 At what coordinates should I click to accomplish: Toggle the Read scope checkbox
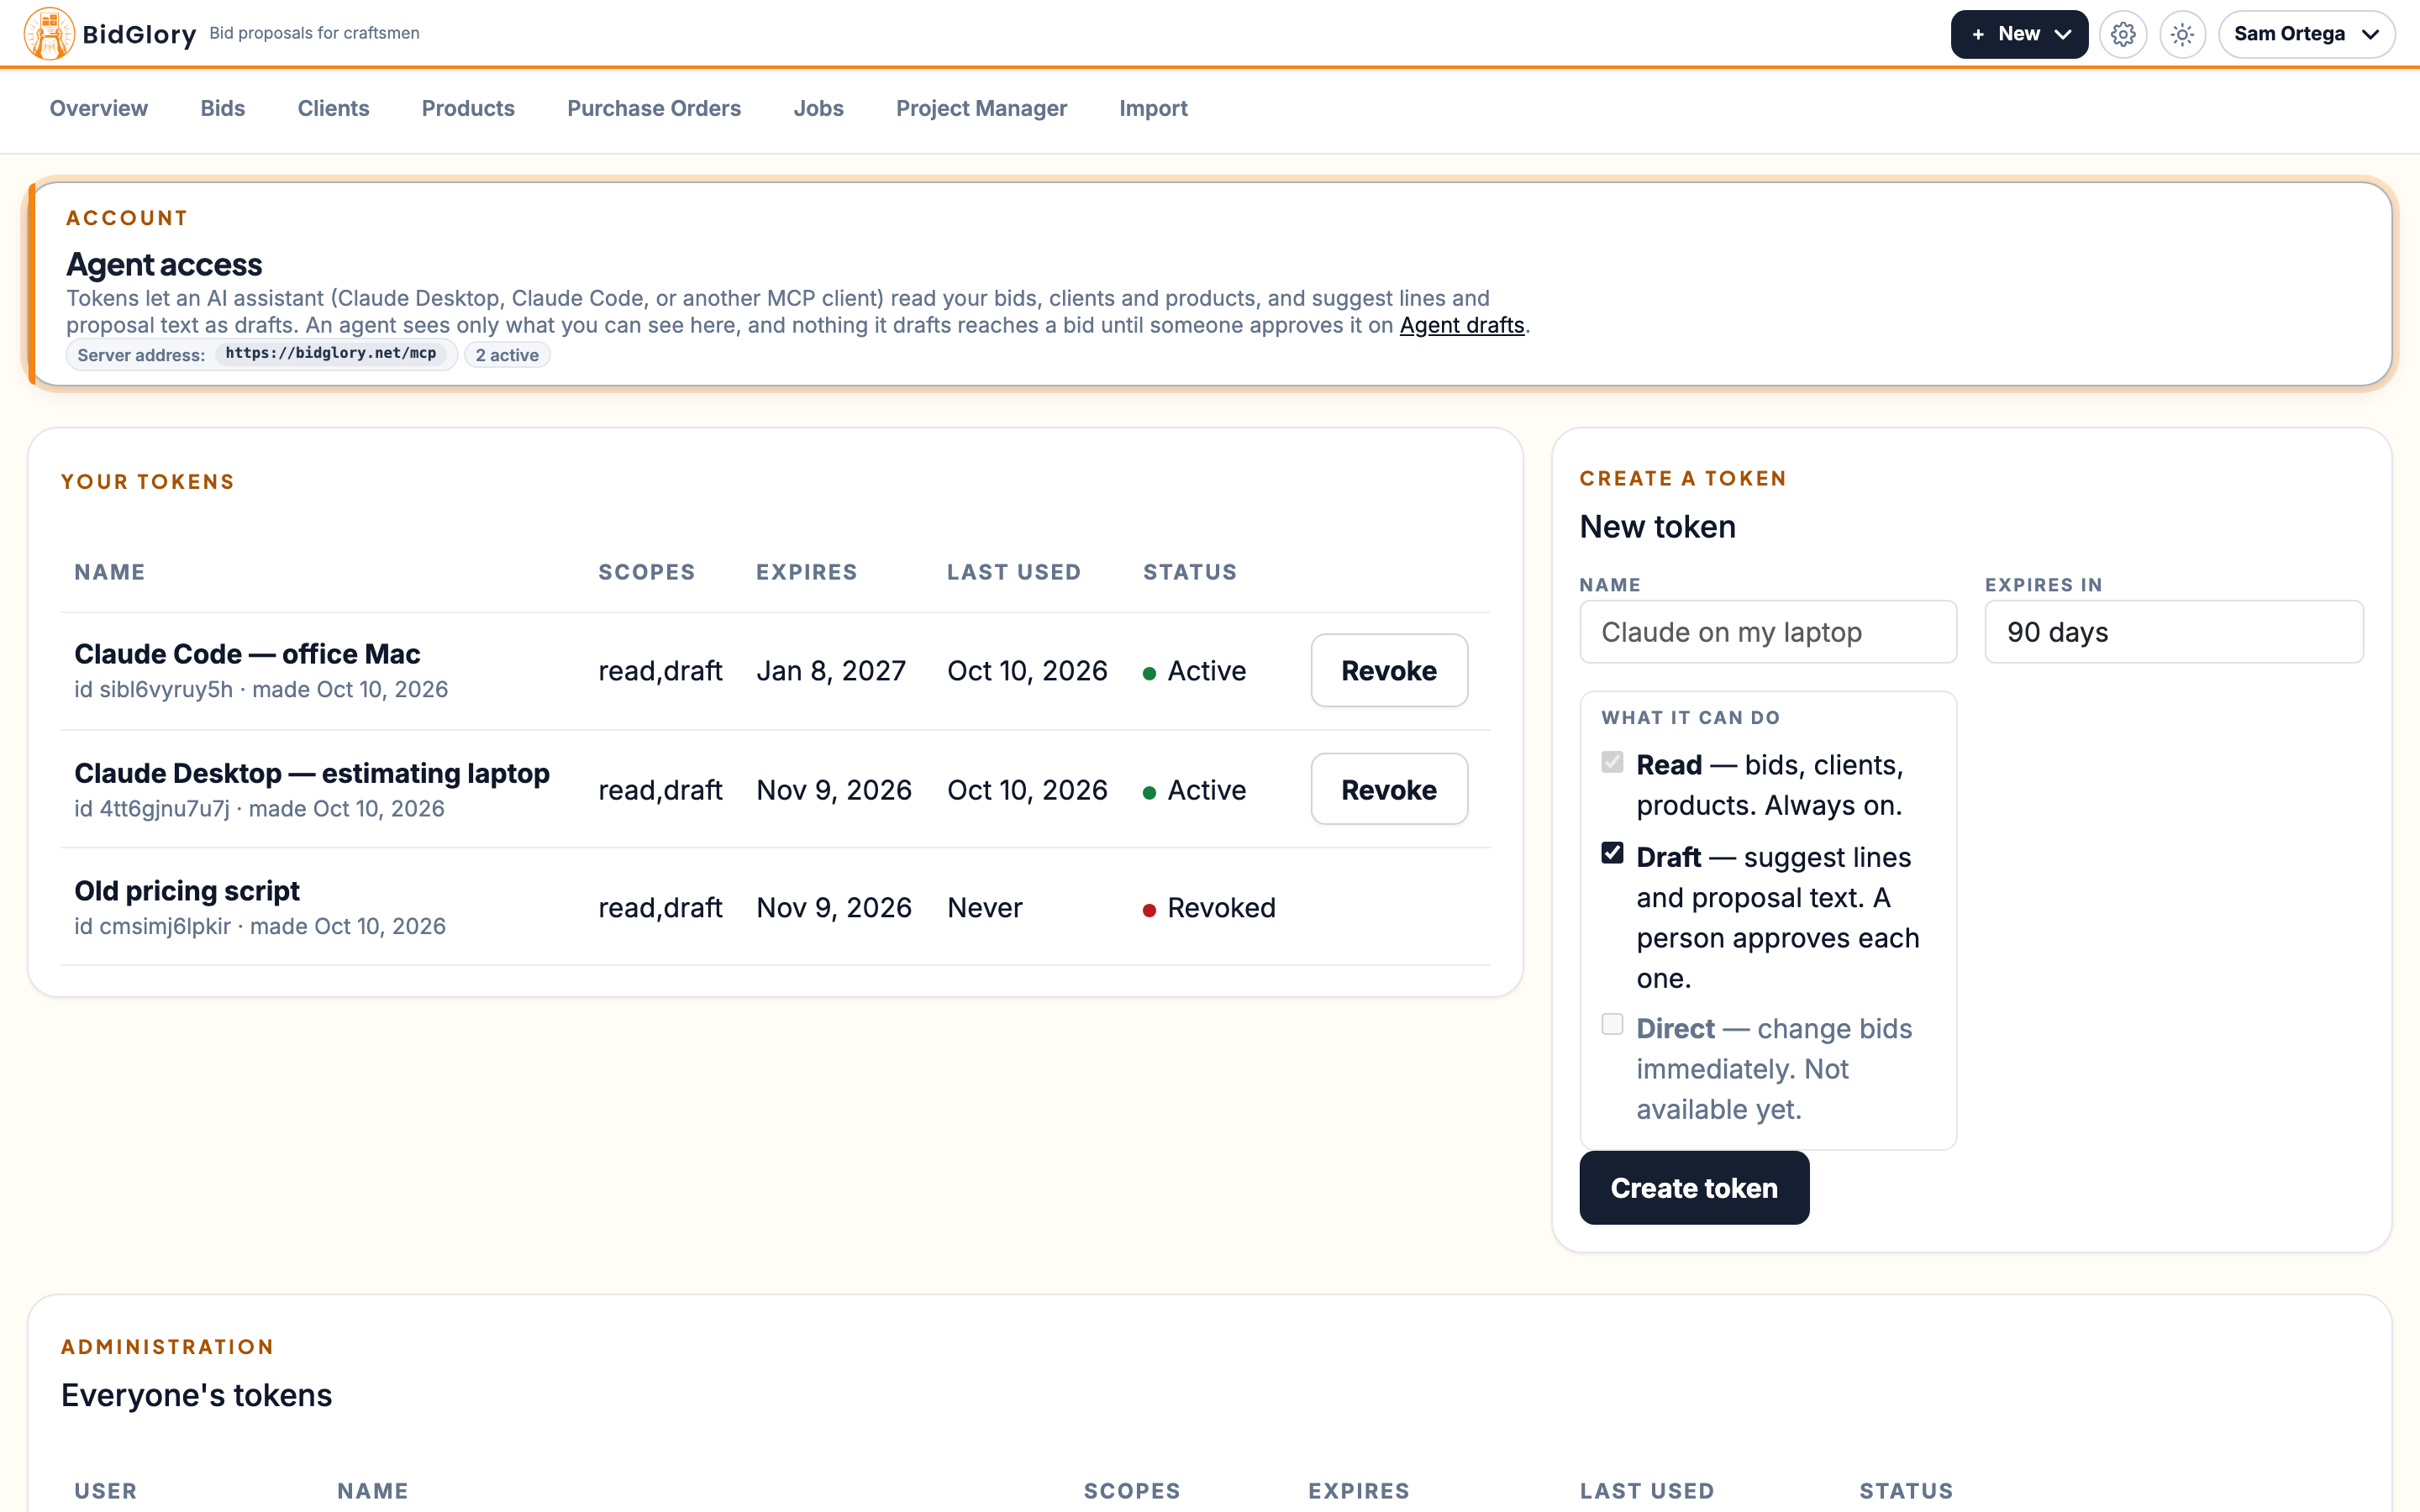(1612, 762)
